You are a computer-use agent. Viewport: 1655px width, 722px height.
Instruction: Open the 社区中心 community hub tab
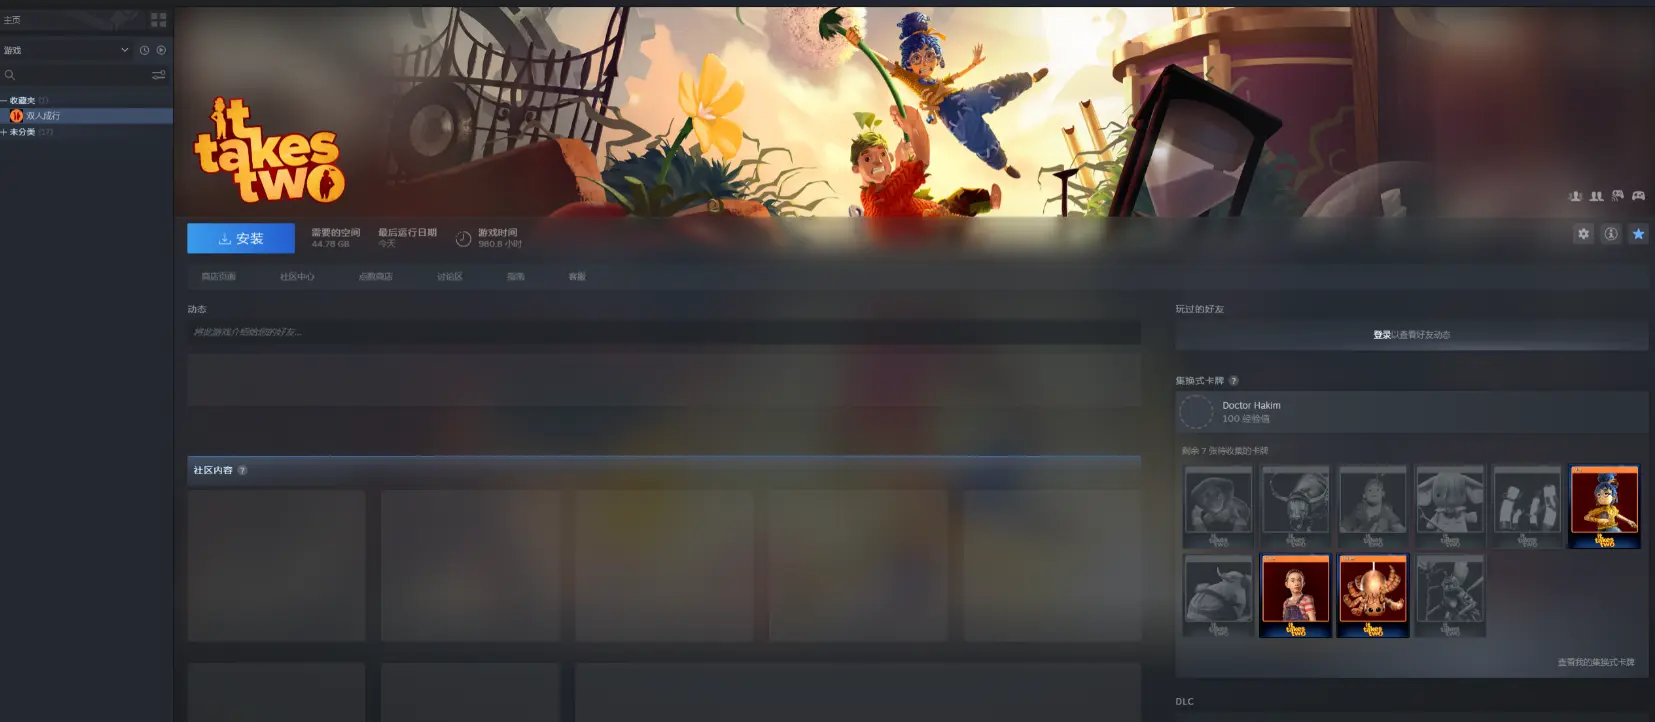coord(297,277)
